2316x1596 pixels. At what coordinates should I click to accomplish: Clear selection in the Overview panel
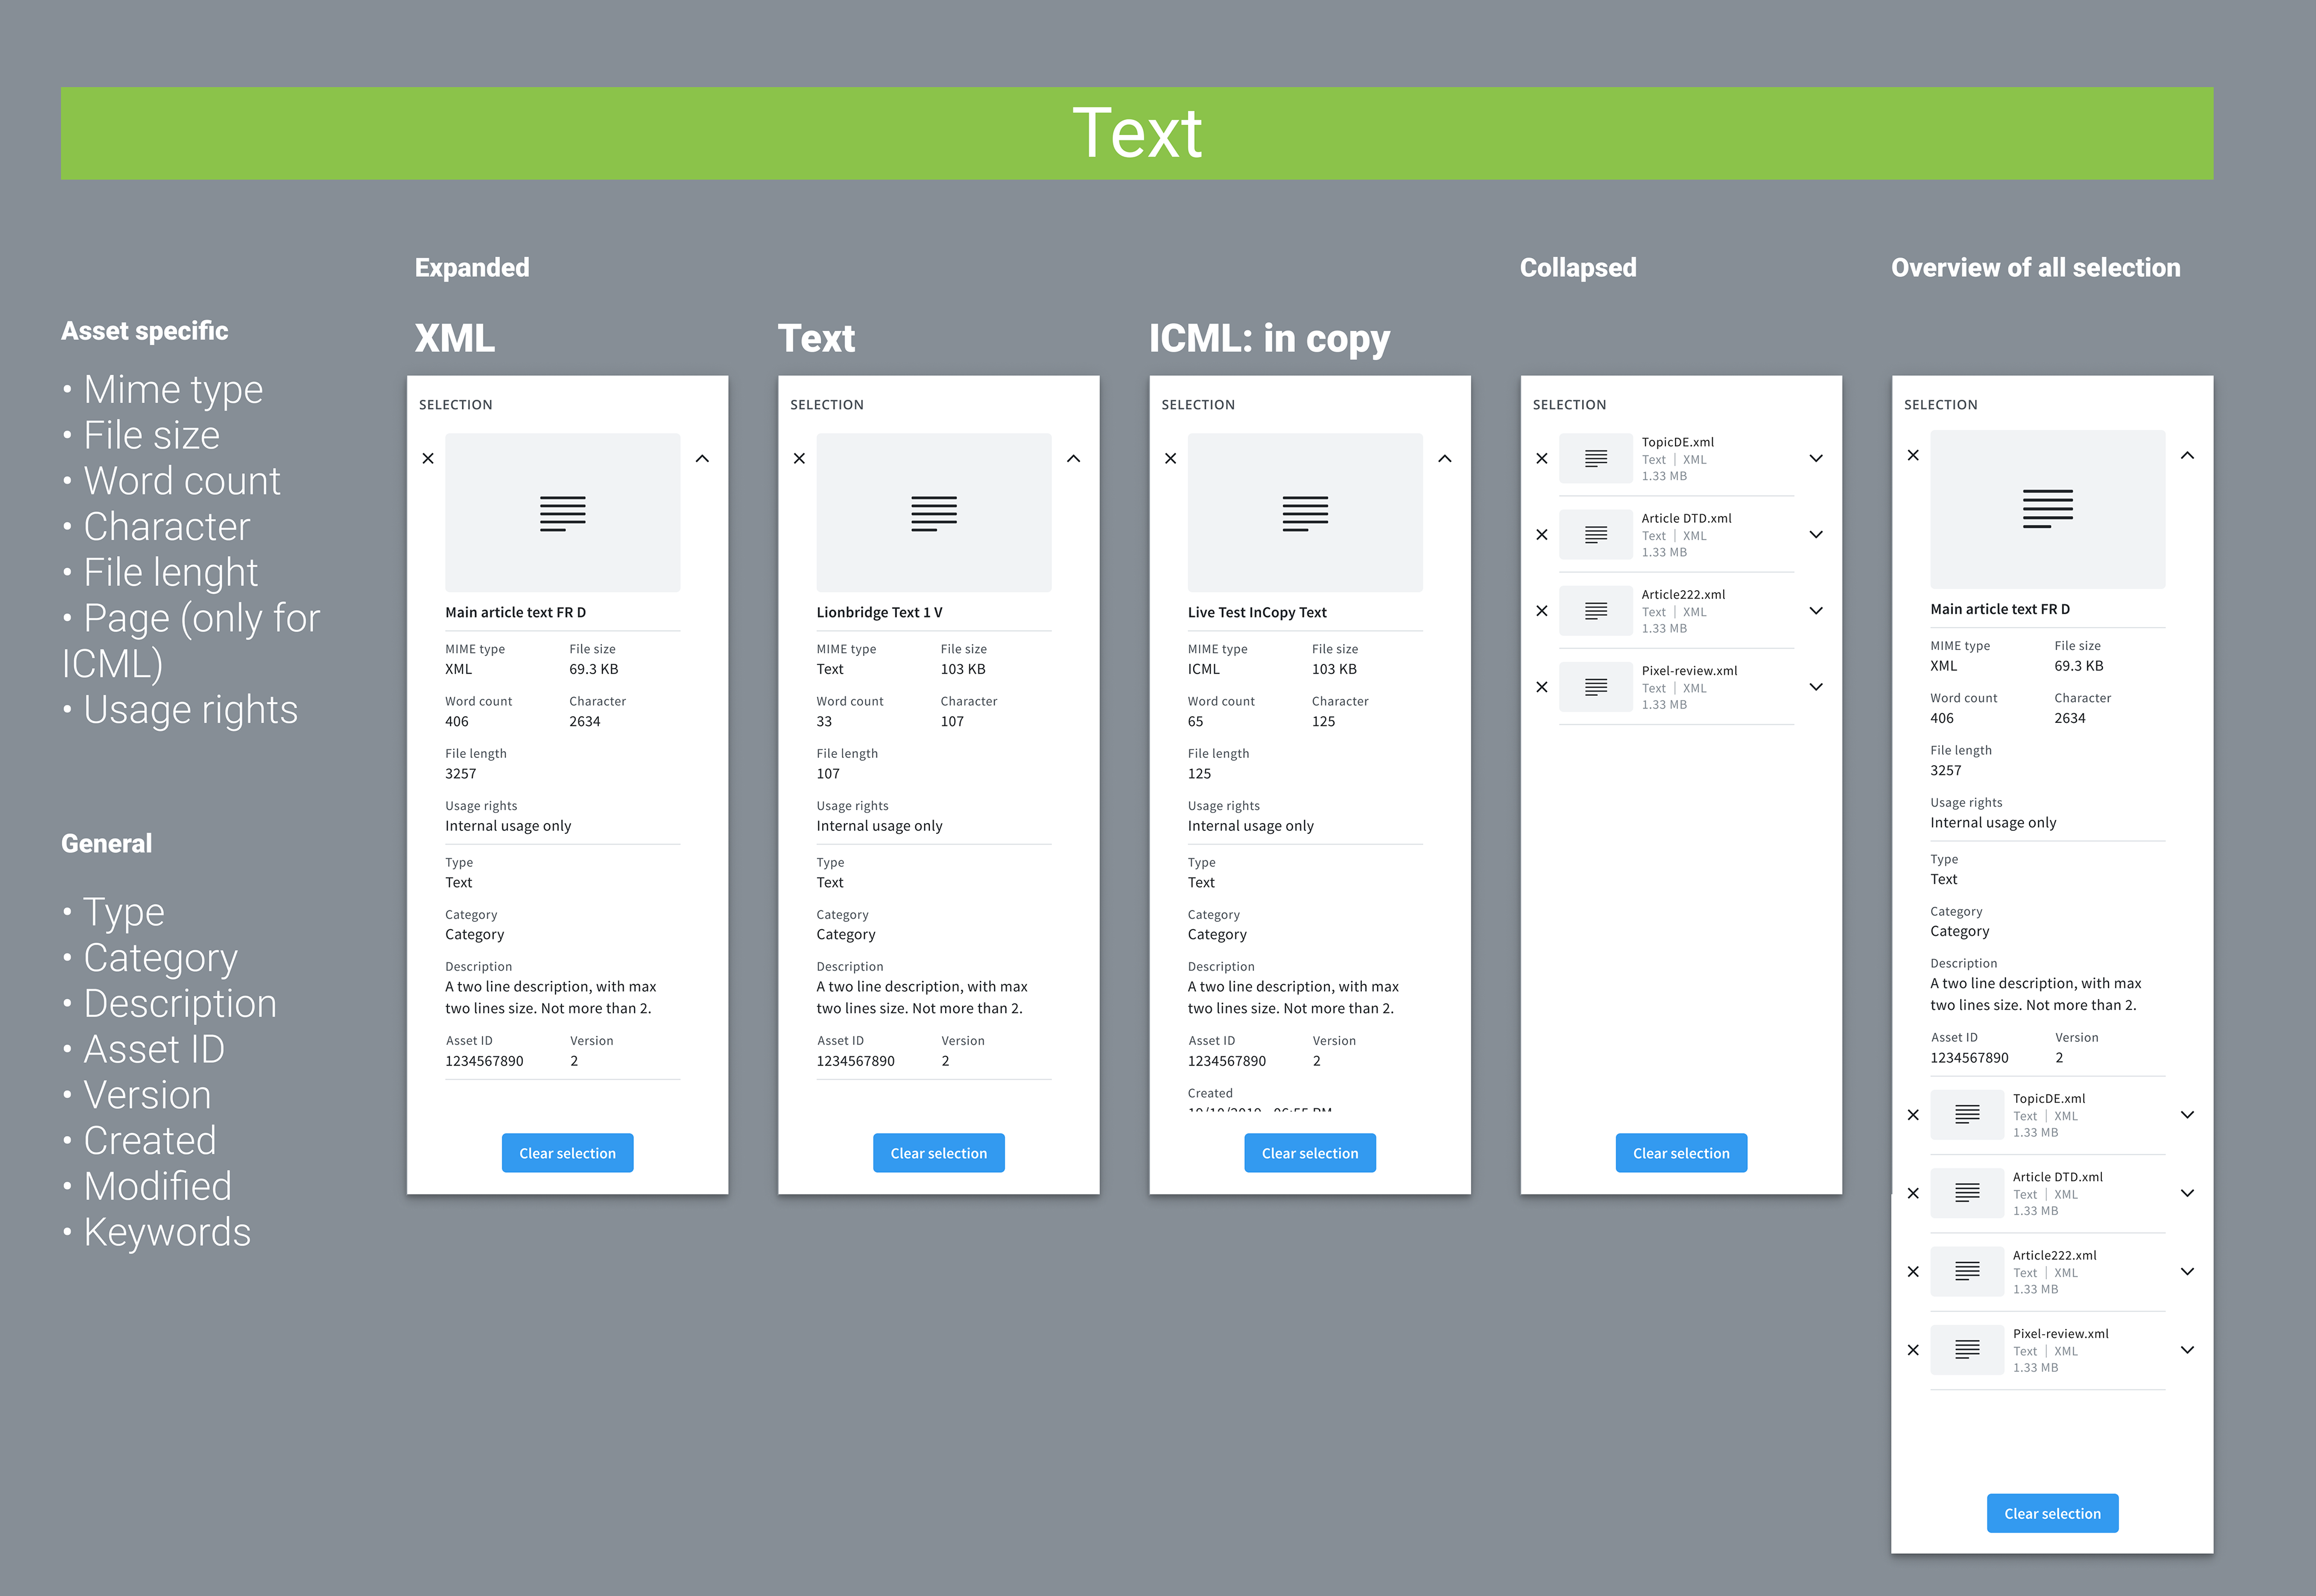pyautogui.click(x=2052, y=1513)
